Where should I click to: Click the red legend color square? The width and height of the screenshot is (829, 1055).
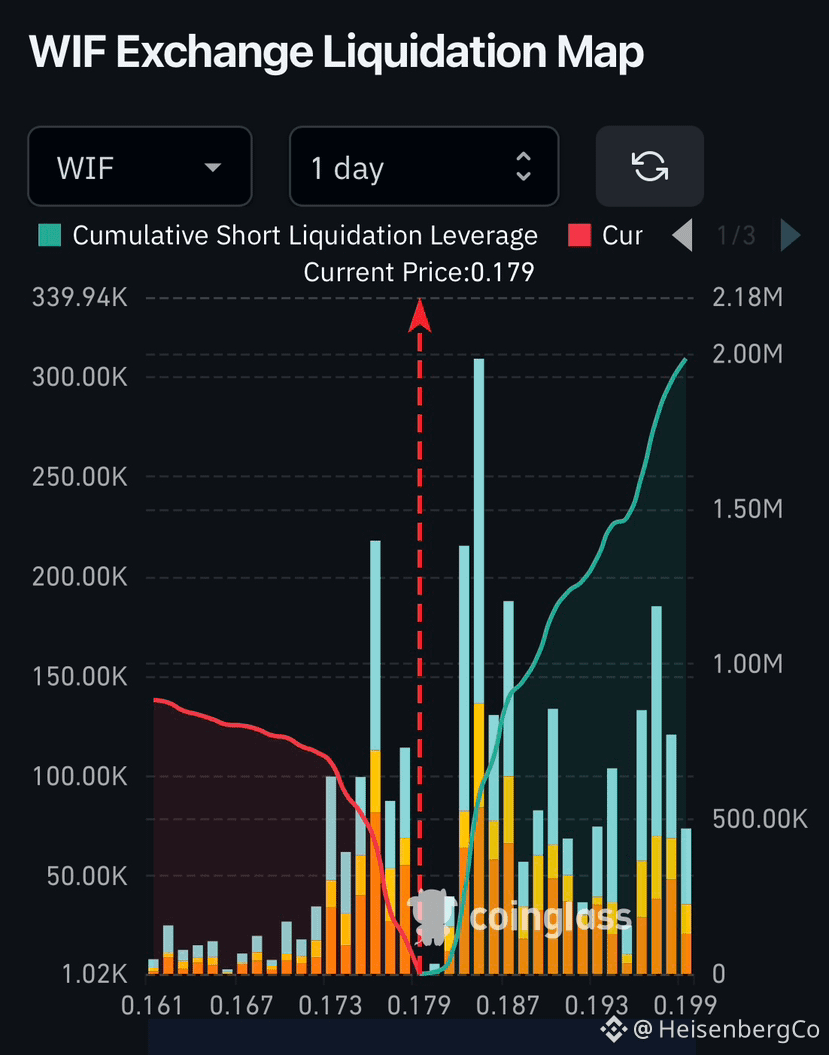point(579,235)
